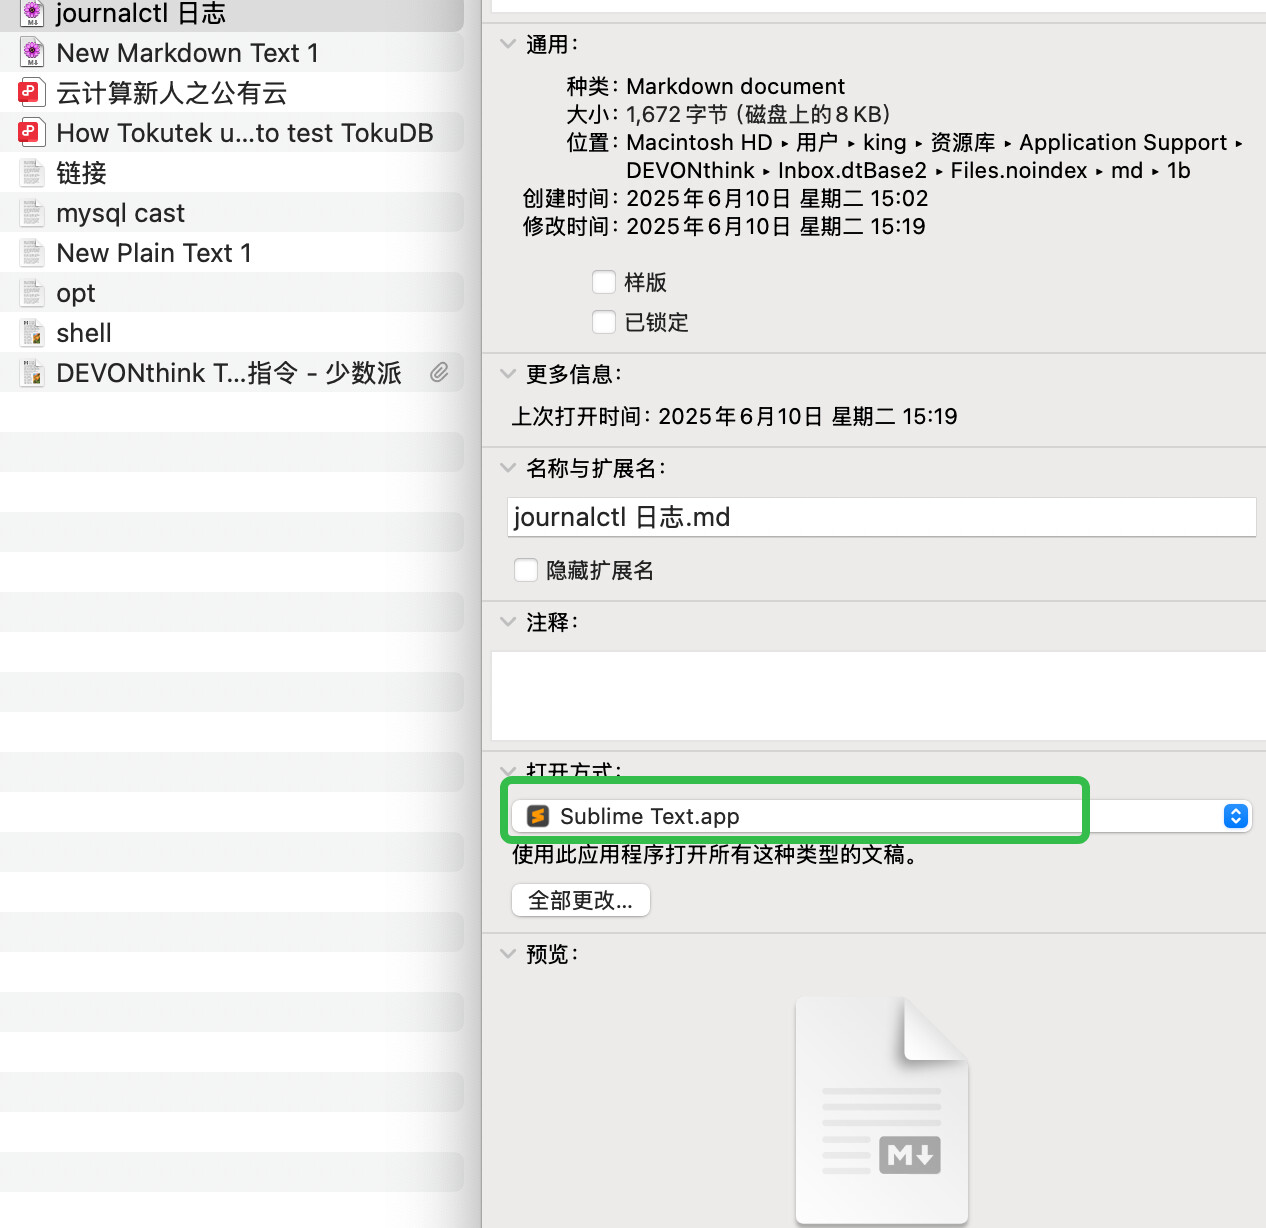Screen dimensions: 1266x1228
Task: Click the paperclip attachment icon on DEVONthink row
Action: [x=439, y=372]
